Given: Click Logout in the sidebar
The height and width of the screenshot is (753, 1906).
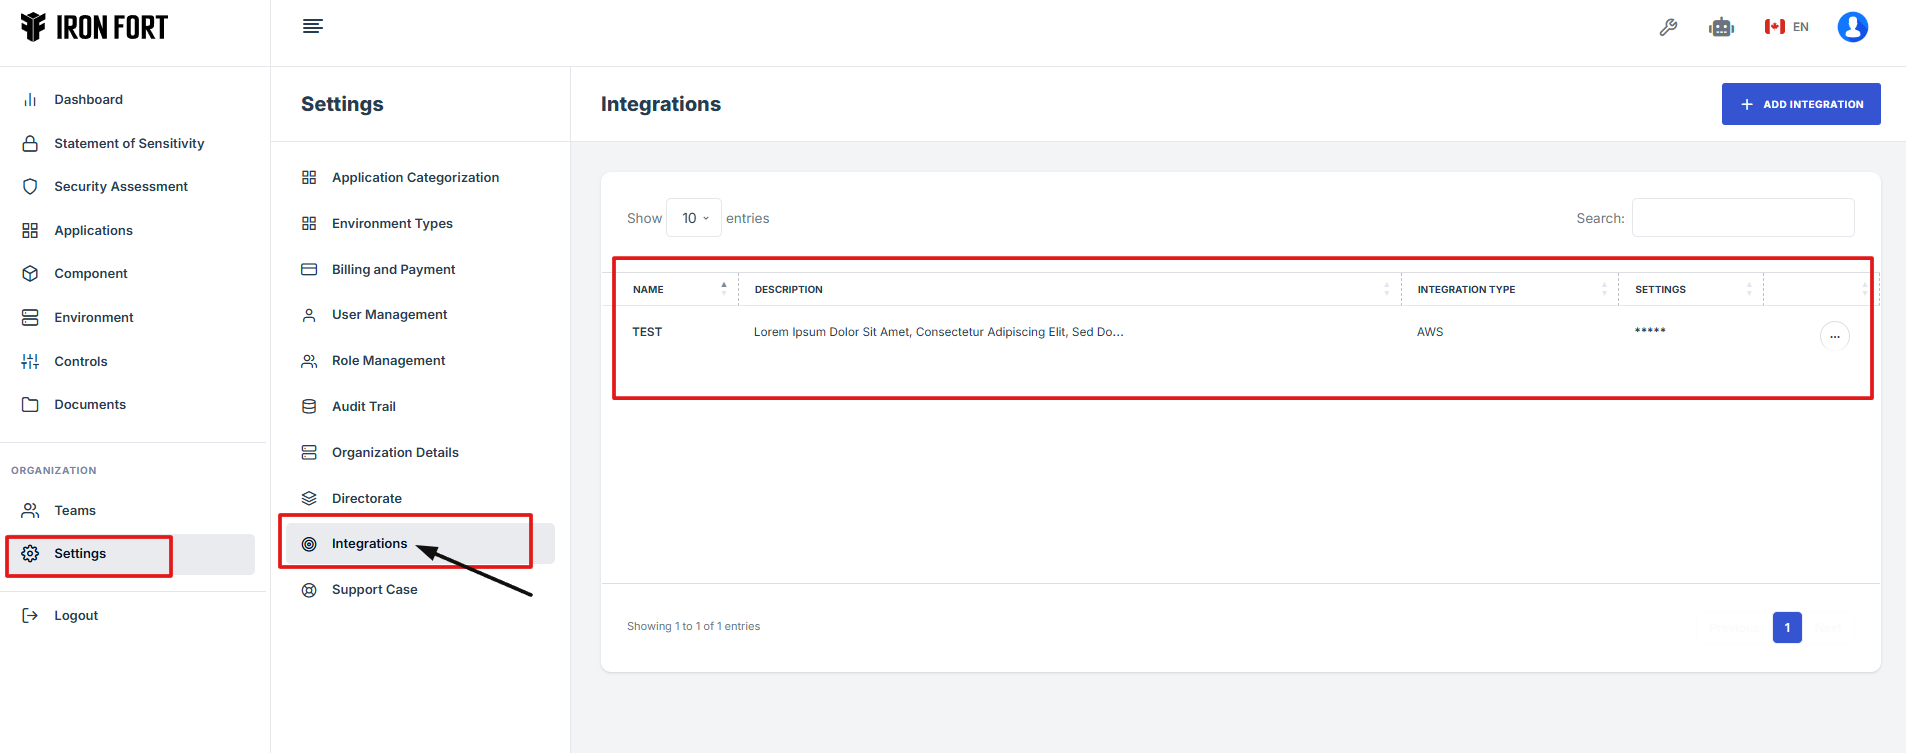Looking at the screenshot, I should pos(76,616).
